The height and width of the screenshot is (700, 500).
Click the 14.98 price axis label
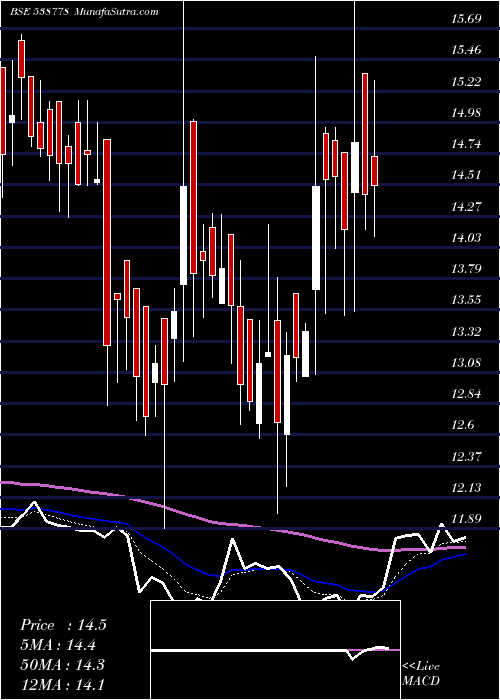point(467,112)
